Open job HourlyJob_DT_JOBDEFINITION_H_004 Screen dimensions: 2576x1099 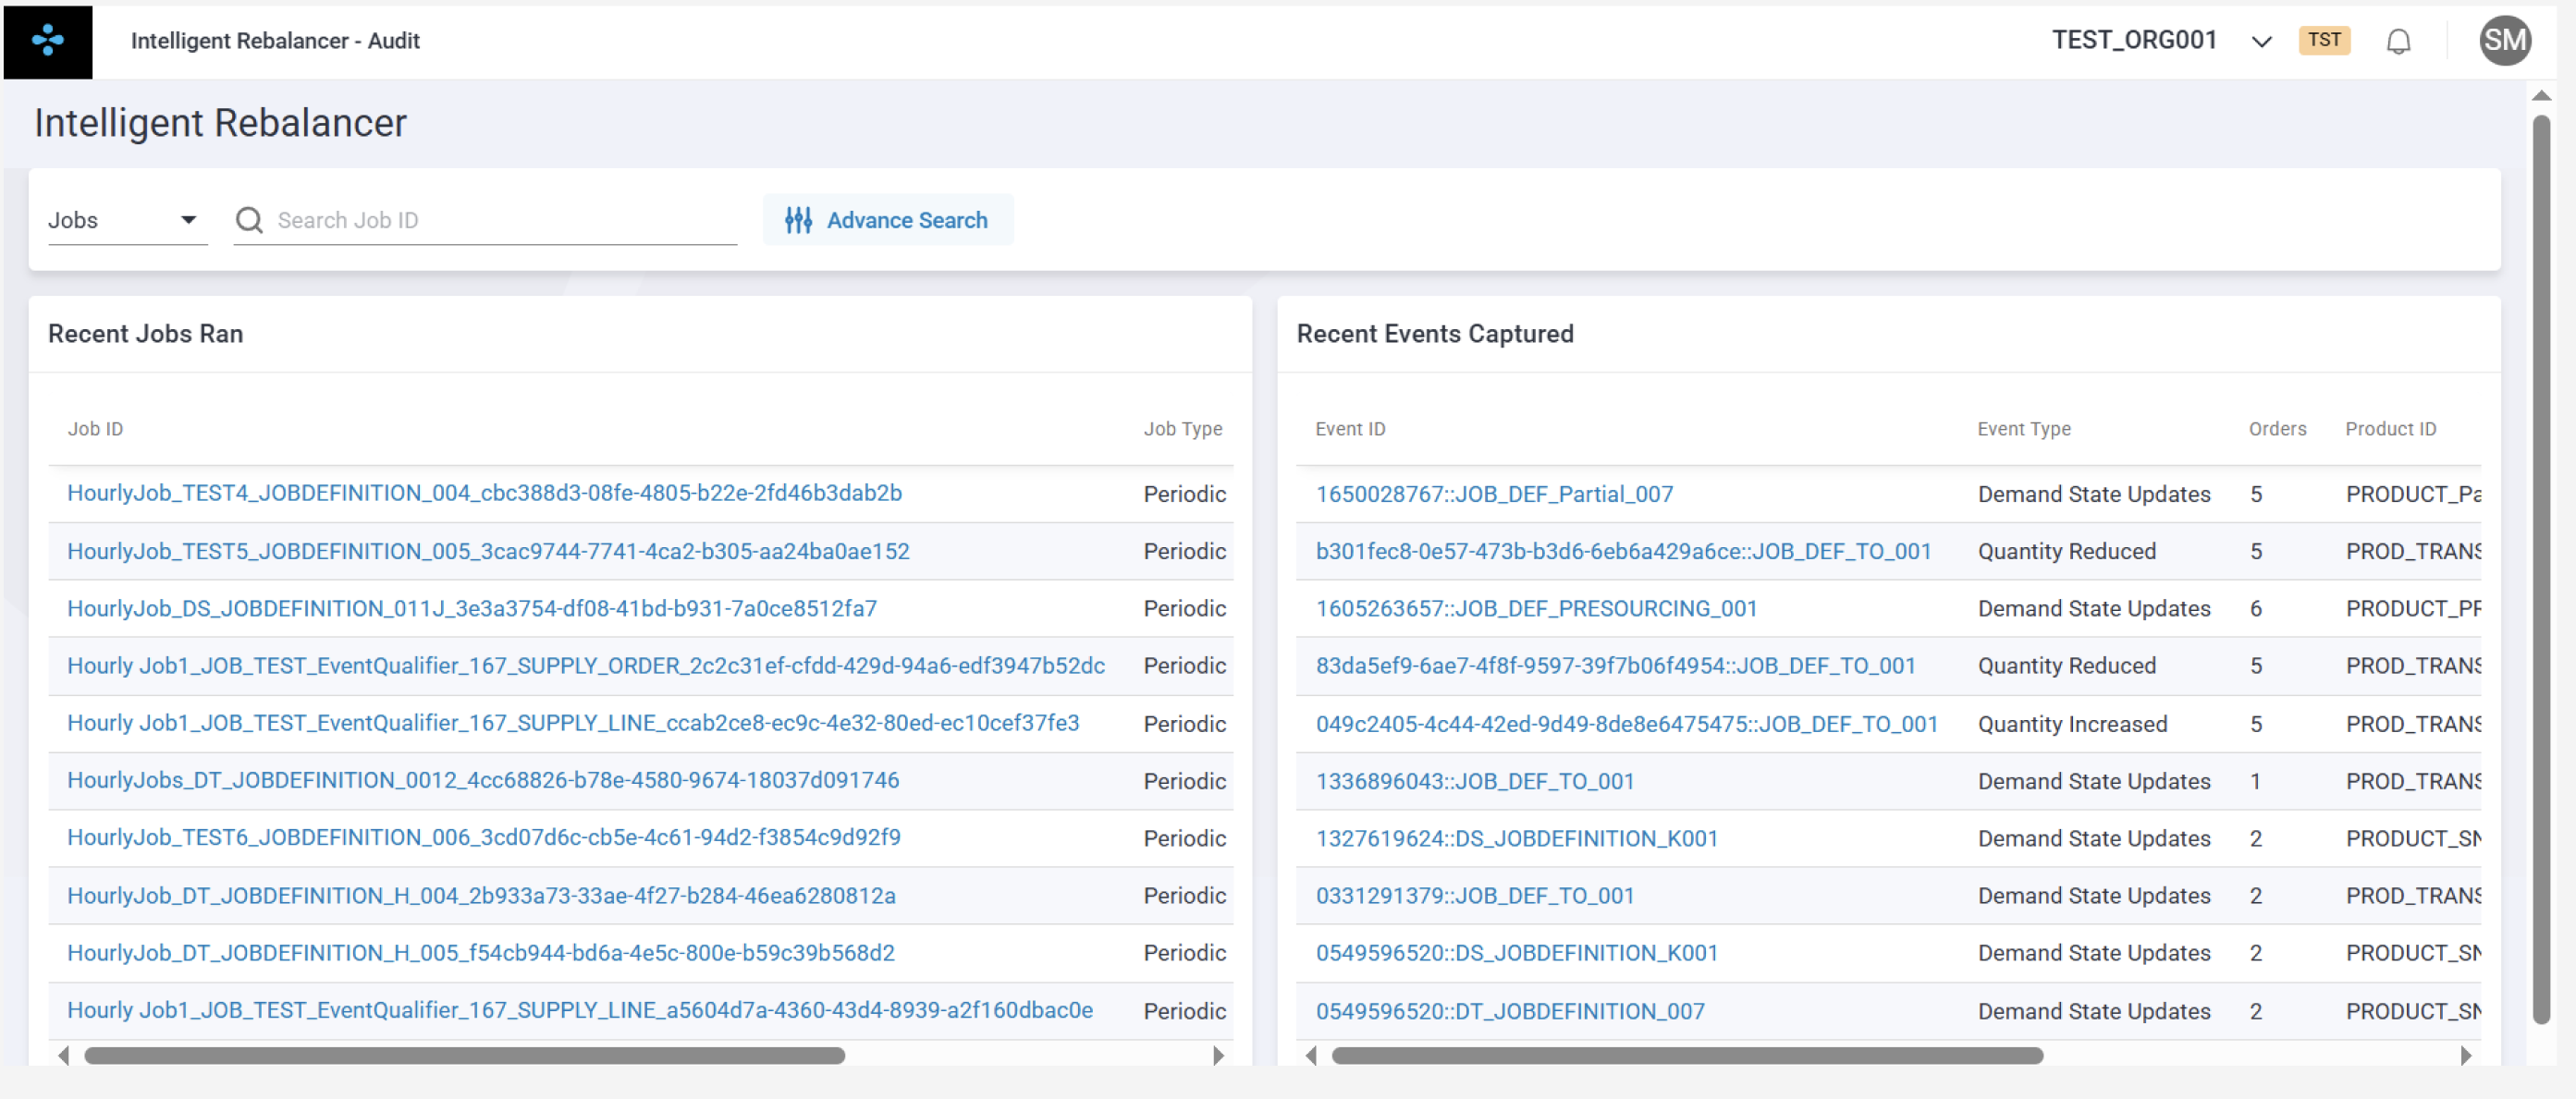(x=481, y=895)
